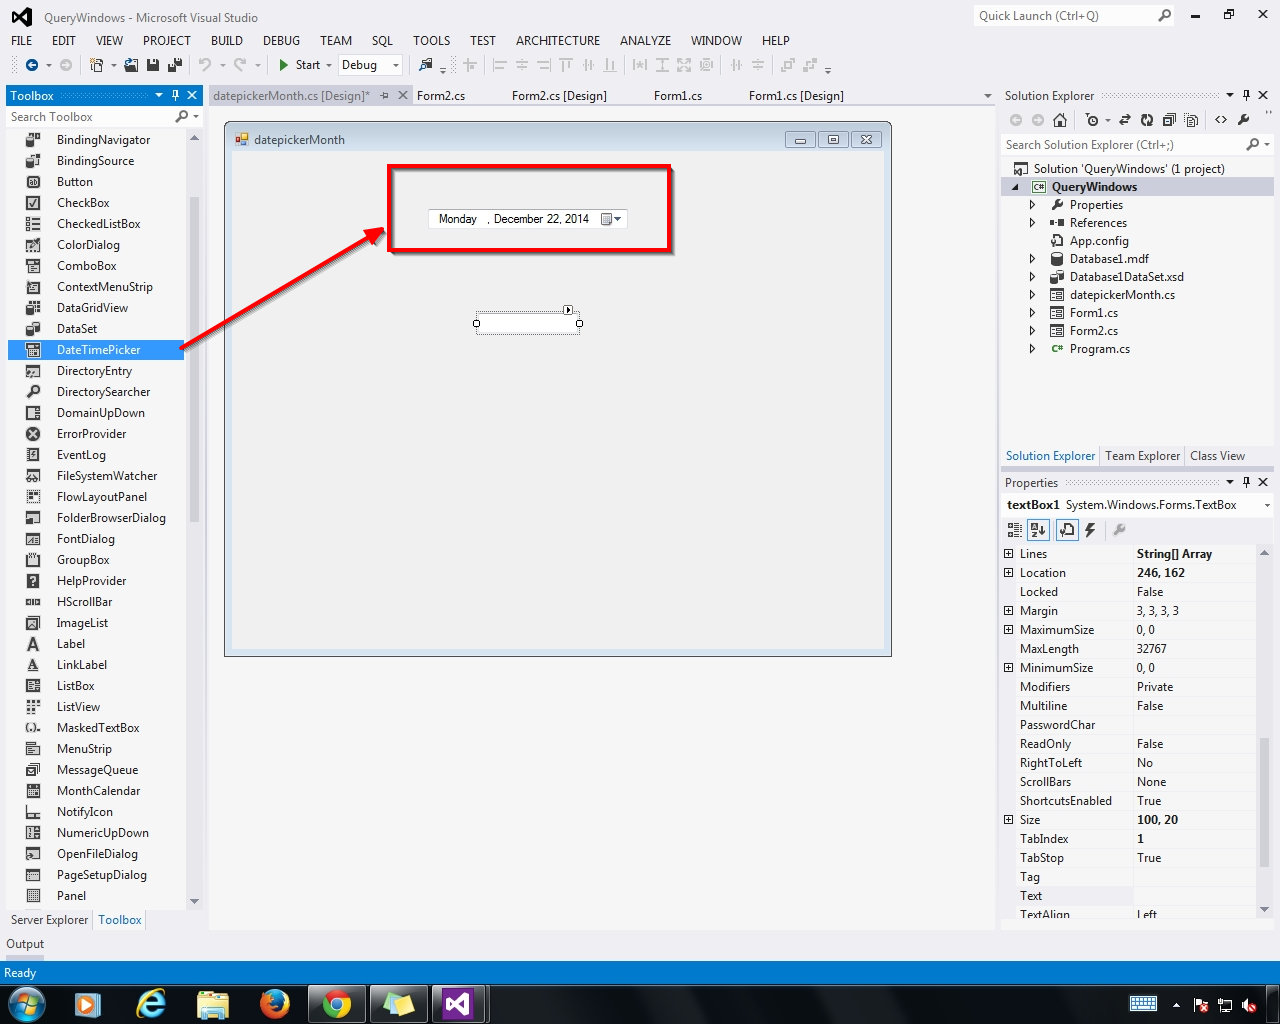
Task: Click the Quick Launch search magnifier
Action: (x=1164, y=15)
